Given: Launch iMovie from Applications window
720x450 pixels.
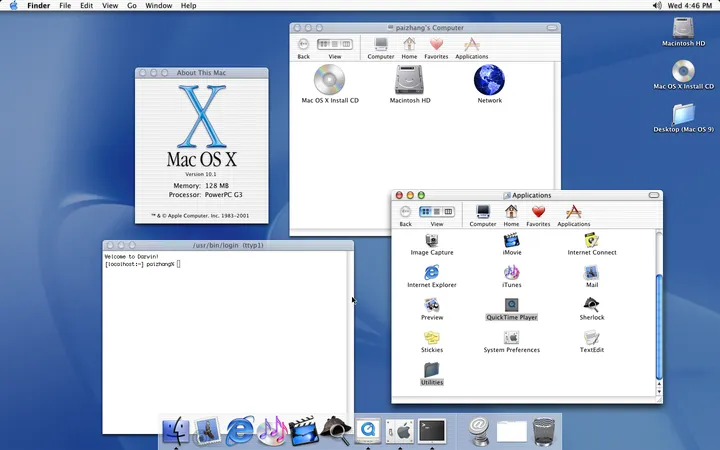Looking at the screenshot, I should 512,241.
